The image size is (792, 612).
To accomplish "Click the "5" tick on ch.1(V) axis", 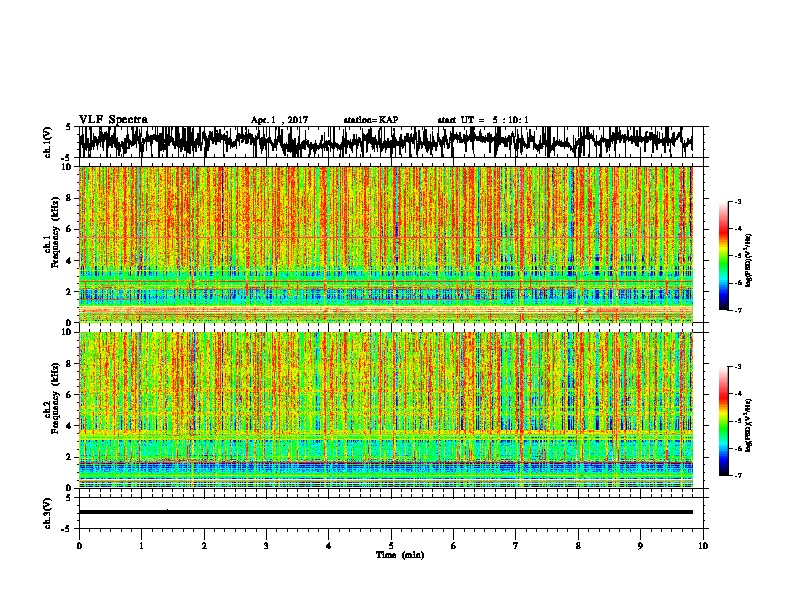I will click(x=69, y=127).
